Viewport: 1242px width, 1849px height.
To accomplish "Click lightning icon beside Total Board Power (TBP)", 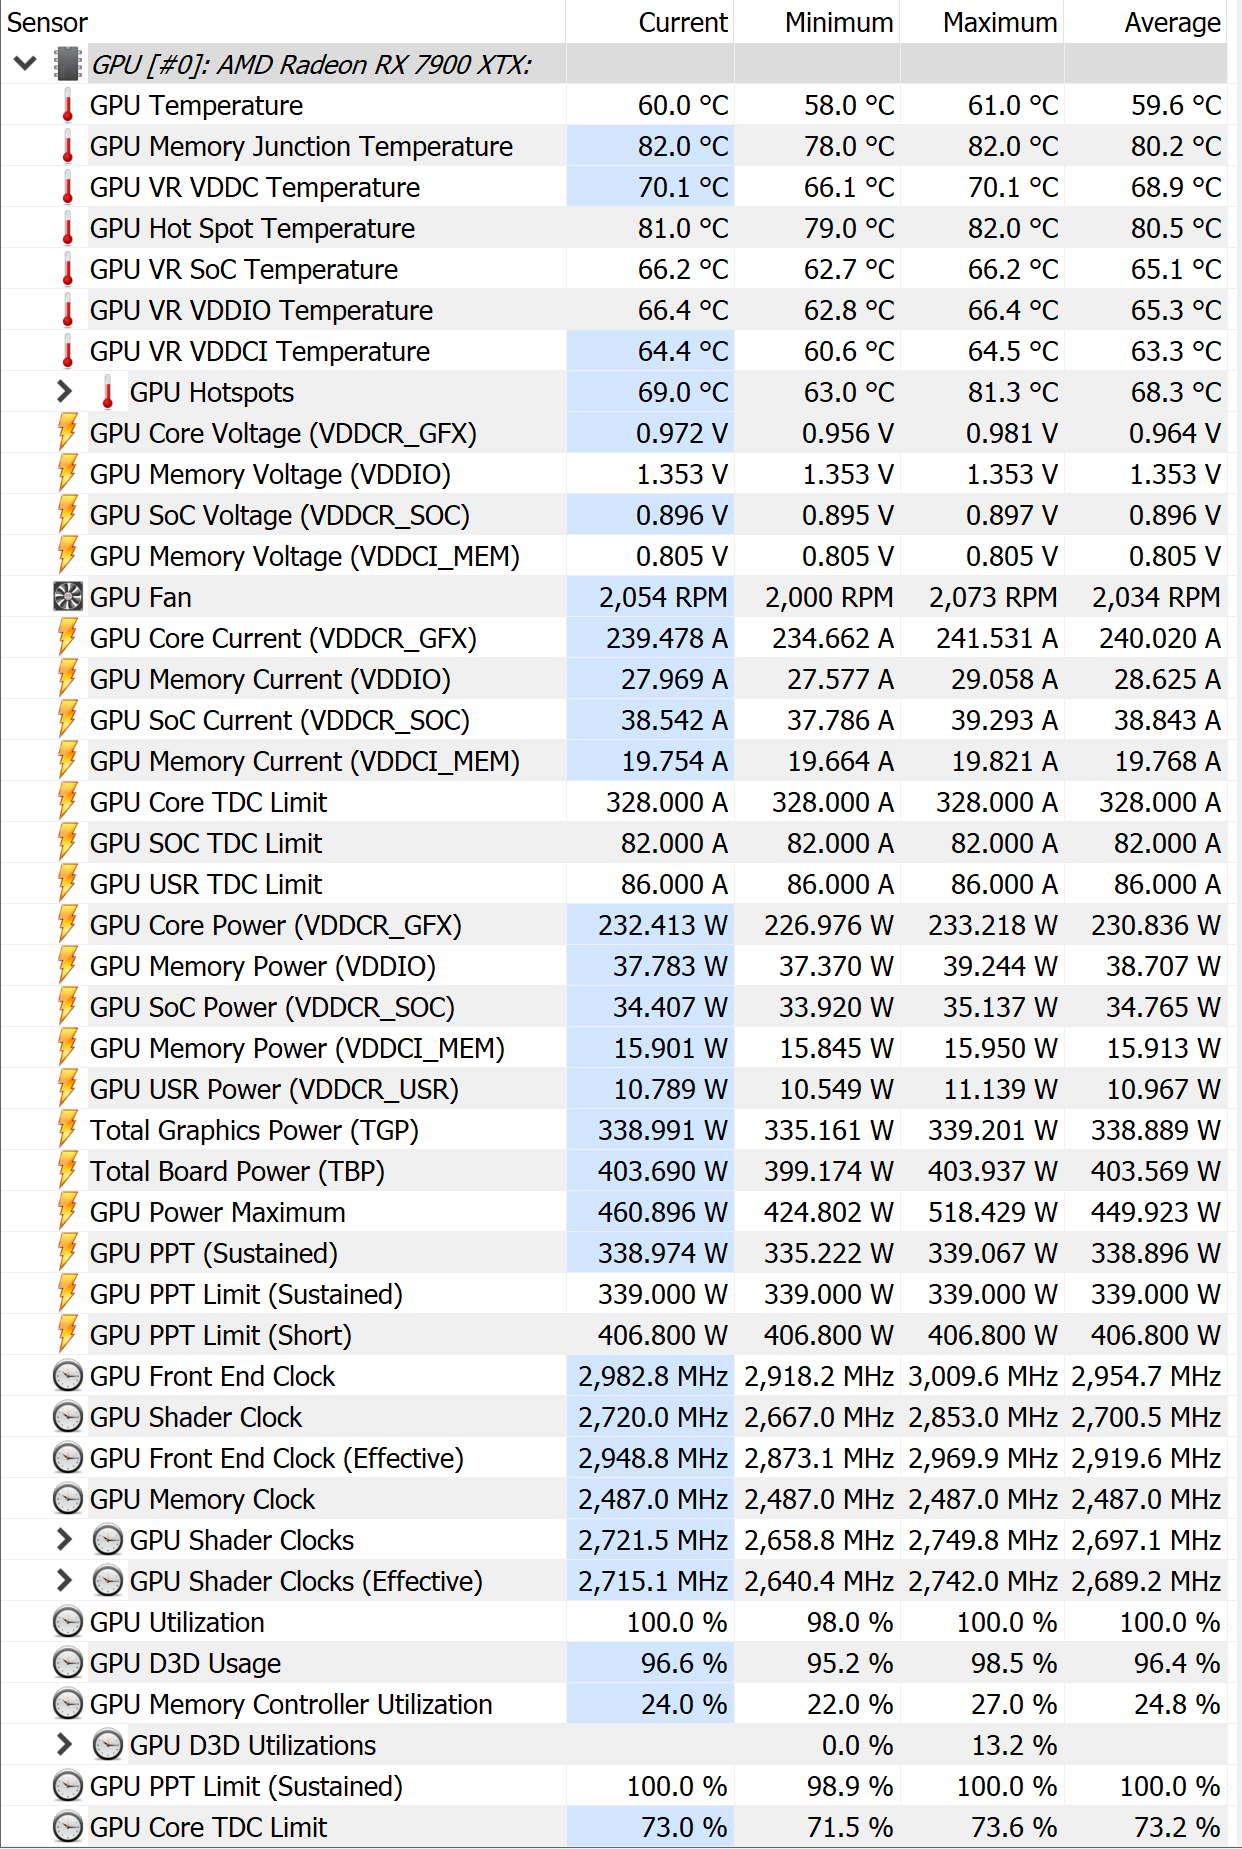I will click(68, 1171).
